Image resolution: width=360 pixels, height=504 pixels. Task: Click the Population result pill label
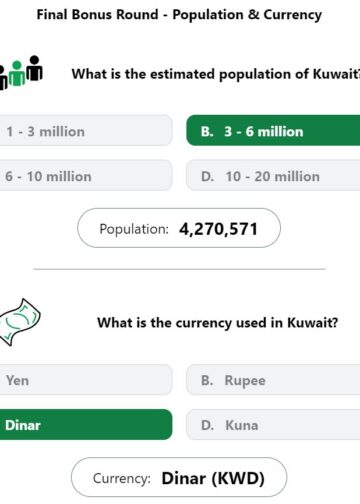(x=134, y=229)
